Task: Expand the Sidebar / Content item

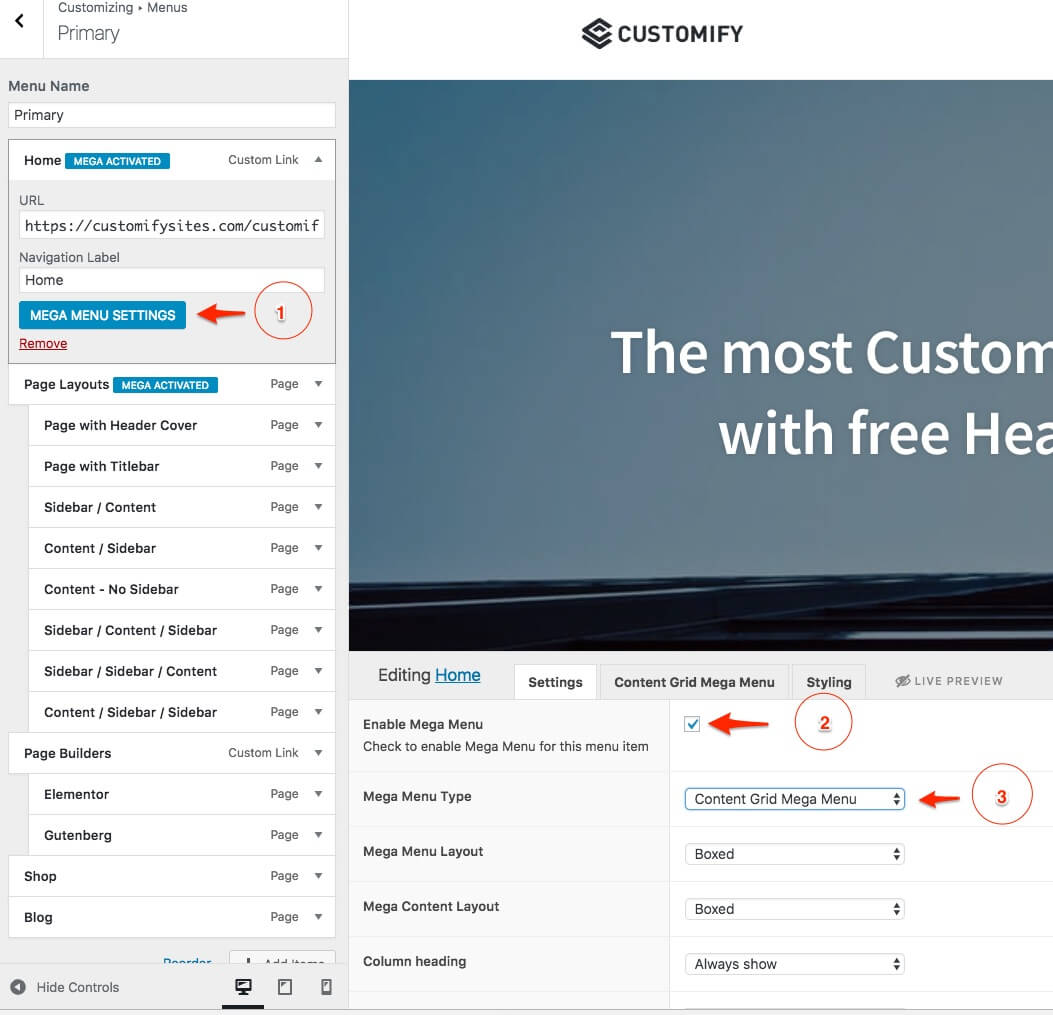Action: [318, 507]
